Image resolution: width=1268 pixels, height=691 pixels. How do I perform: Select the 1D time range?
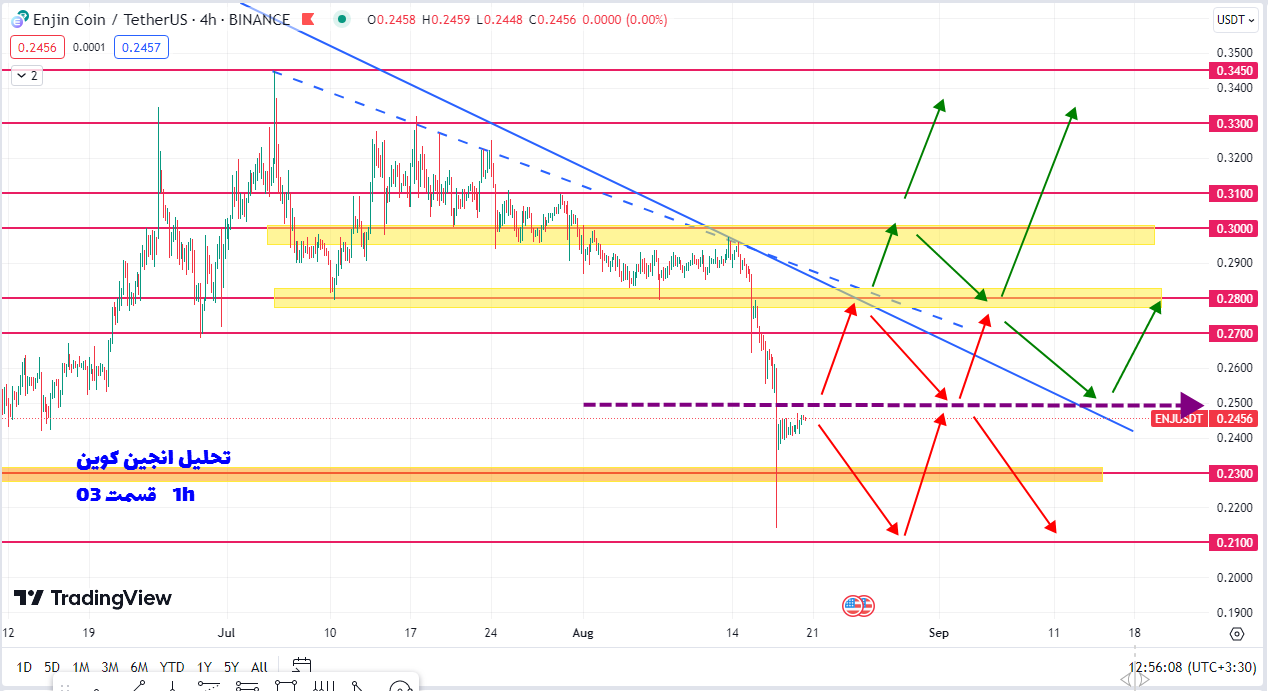24,667
